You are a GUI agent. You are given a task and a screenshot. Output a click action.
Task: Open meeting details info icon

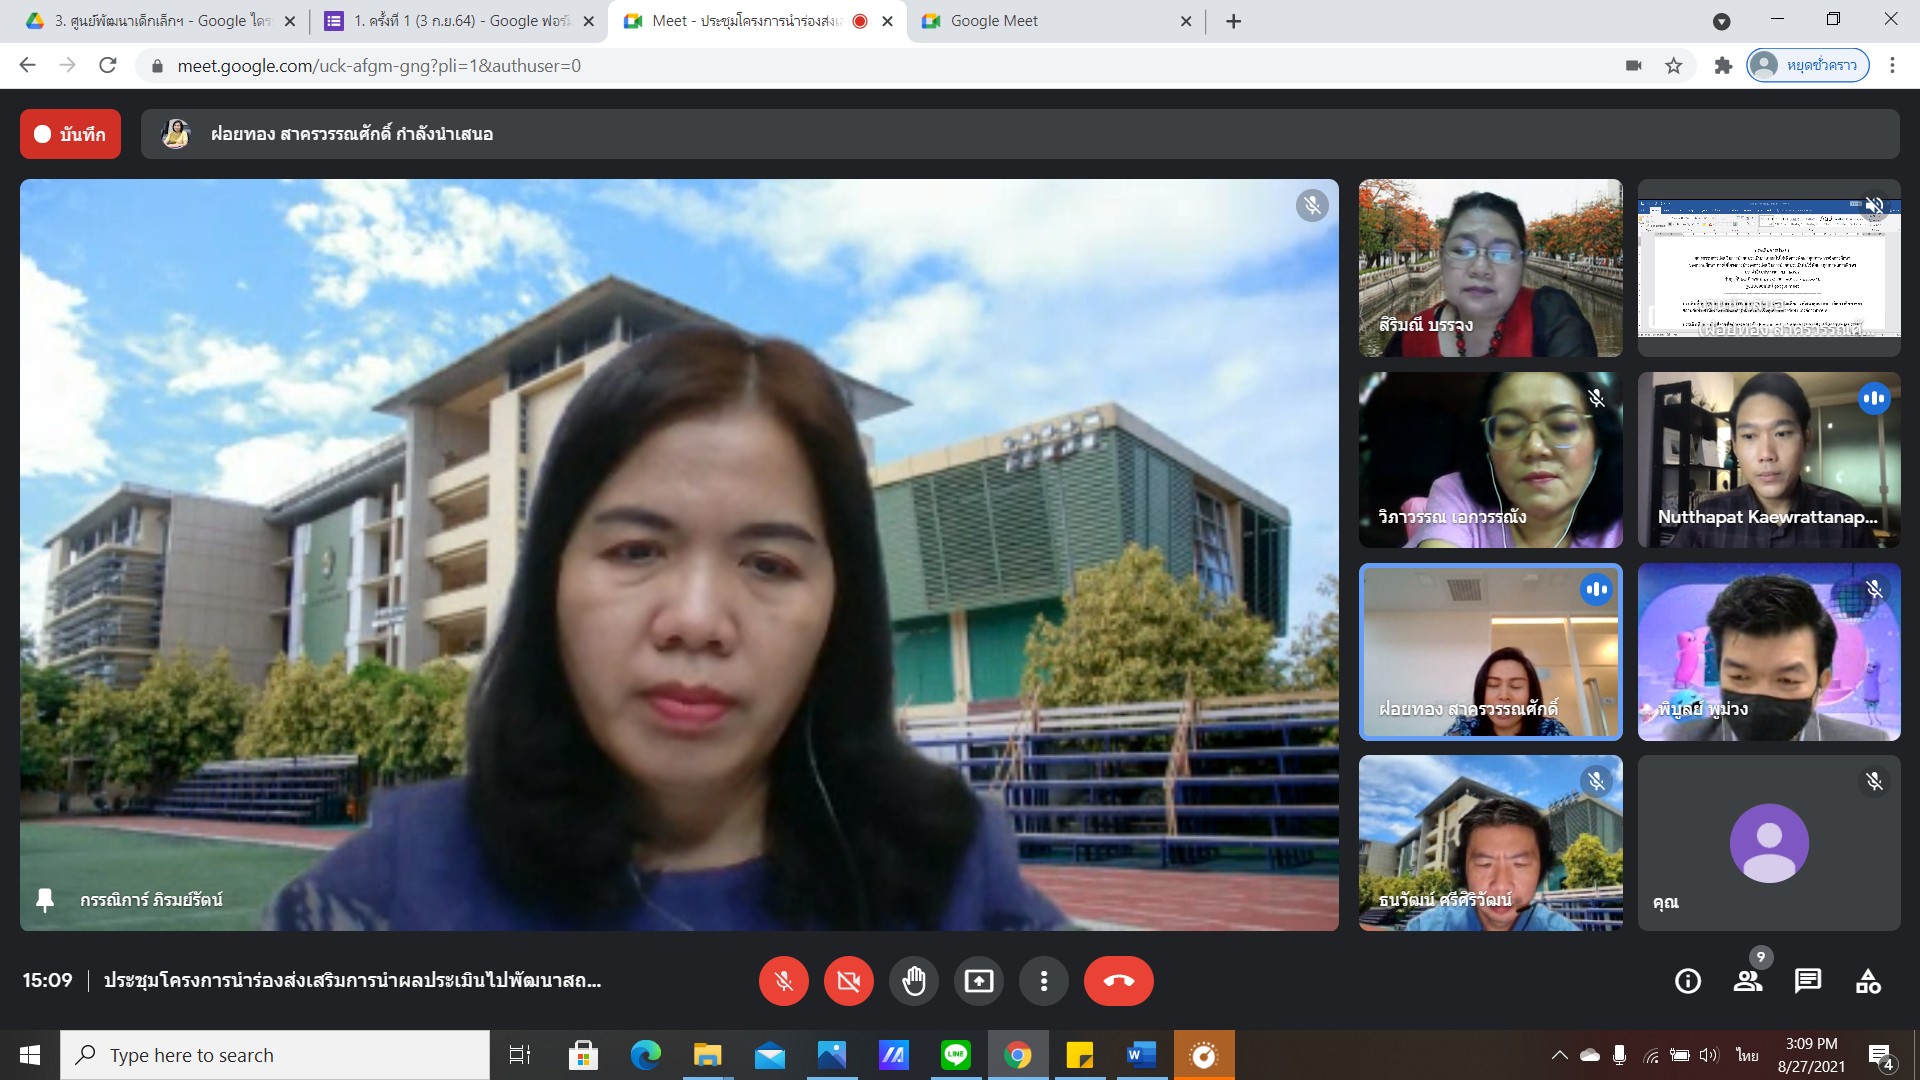click(x=1687, y=981)
